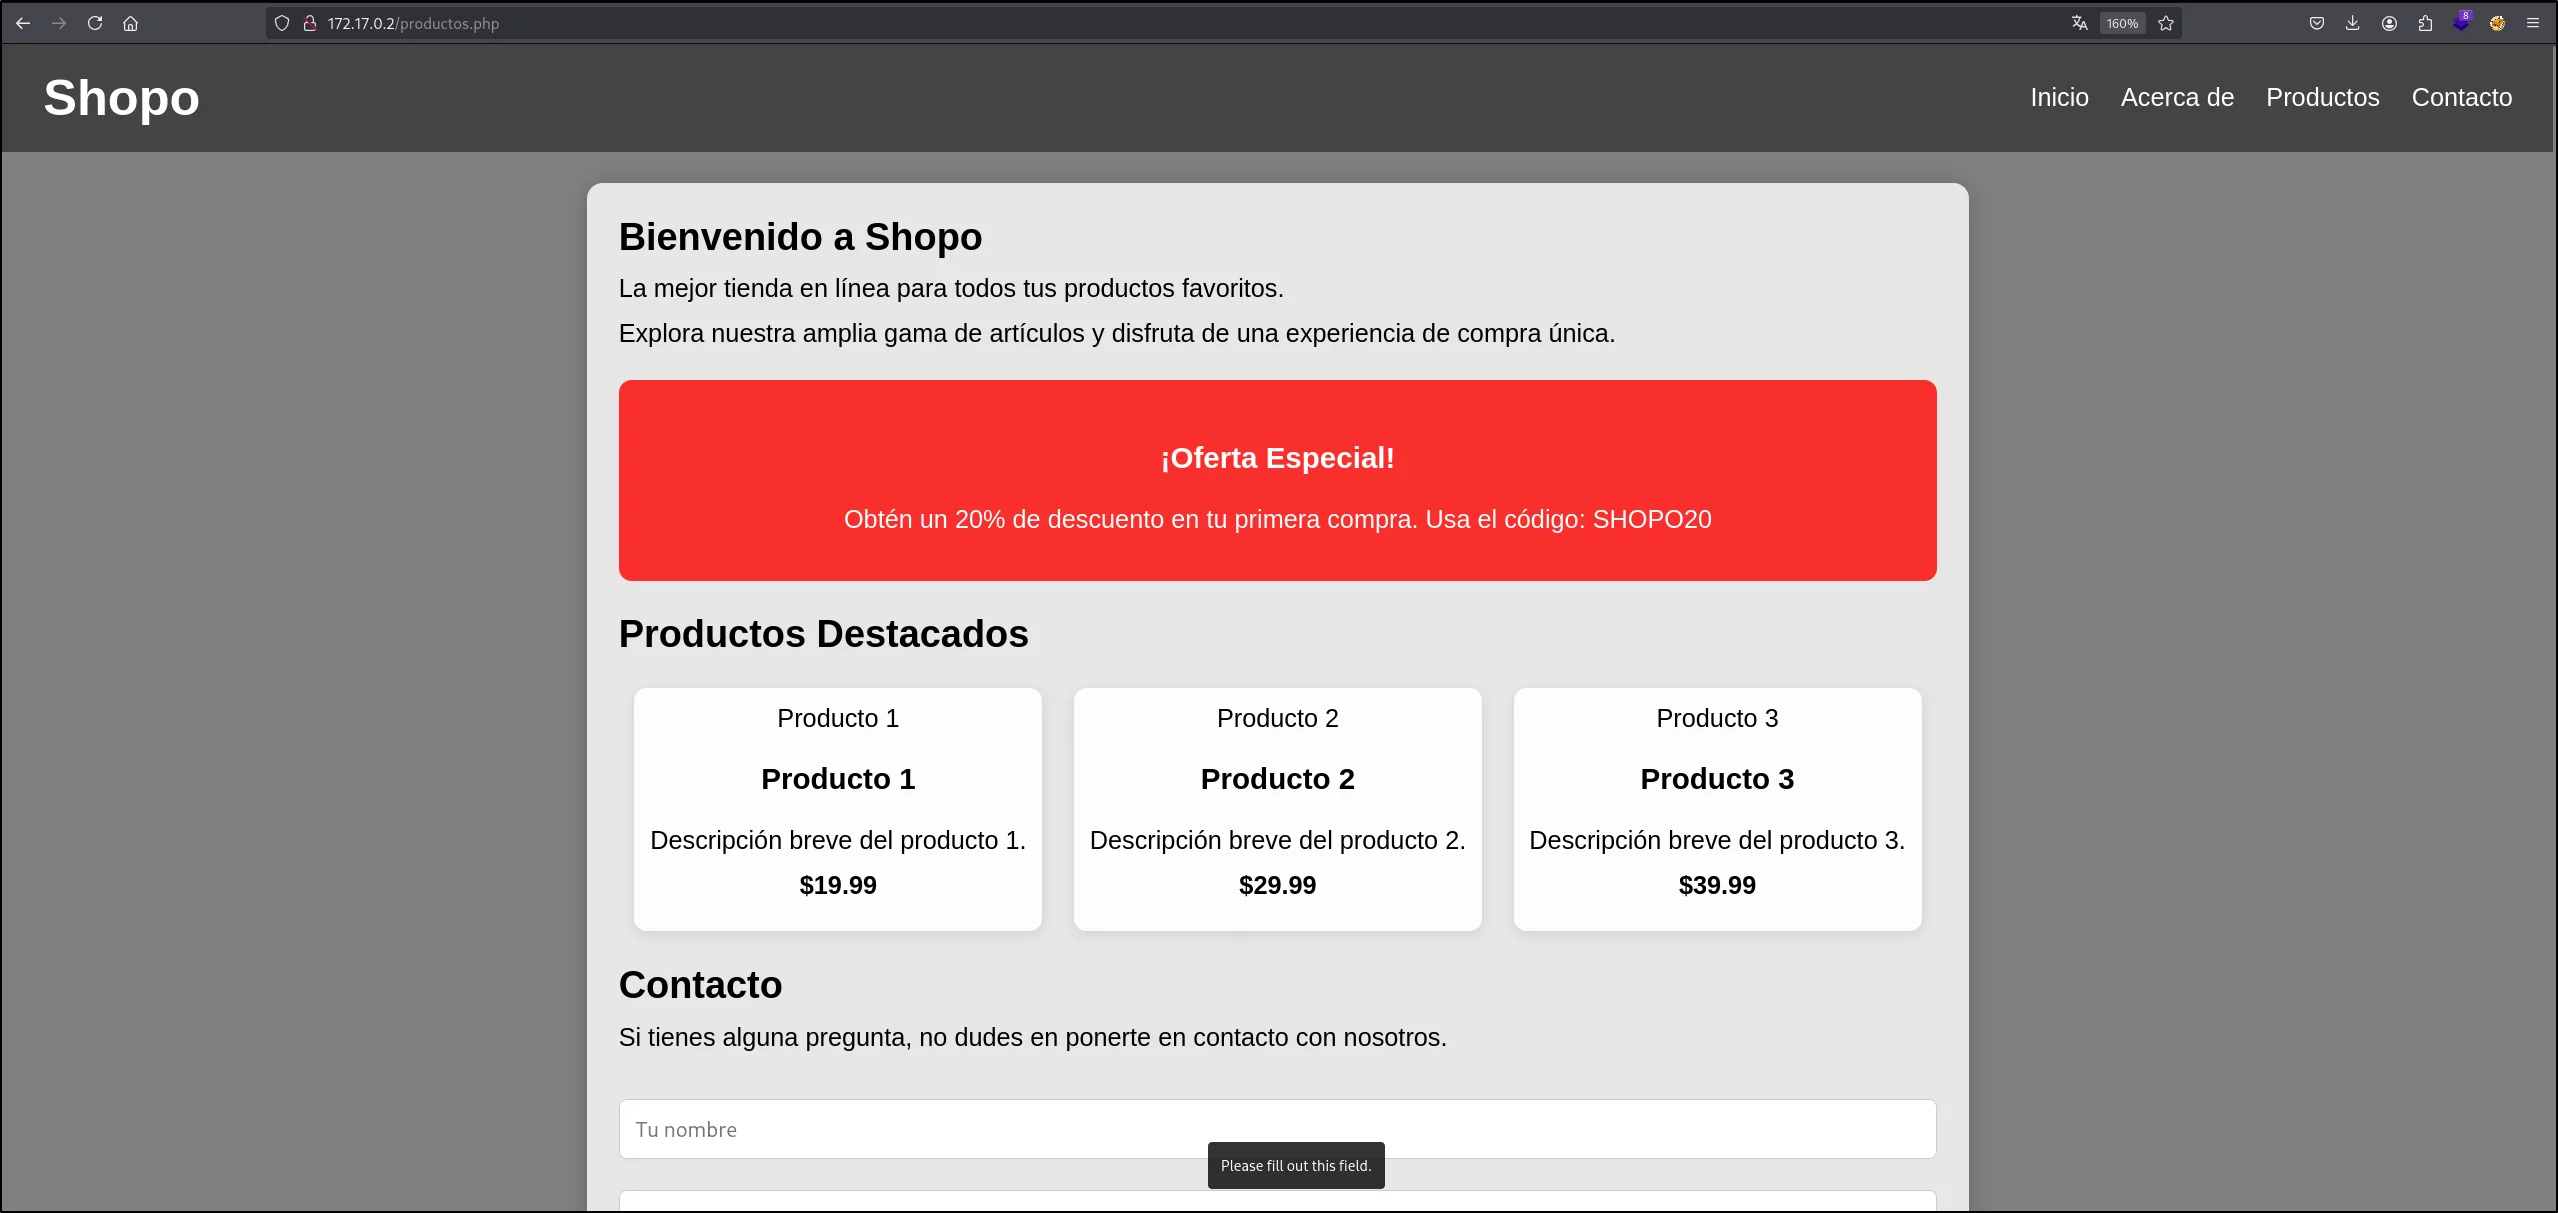Click the Producto 1 description text
The height and width of the screenshot is (1213, 2558).
click(x=838, y=840)
